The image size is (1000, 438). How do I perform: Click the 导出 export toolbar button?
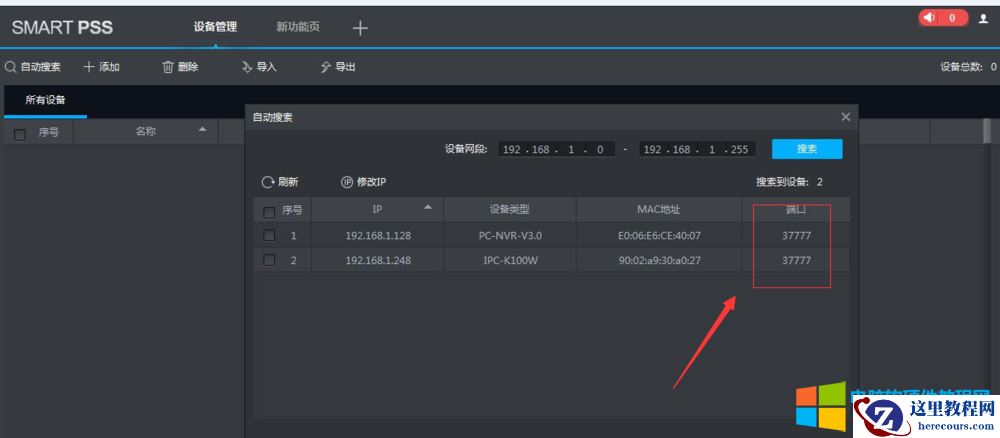338,67
